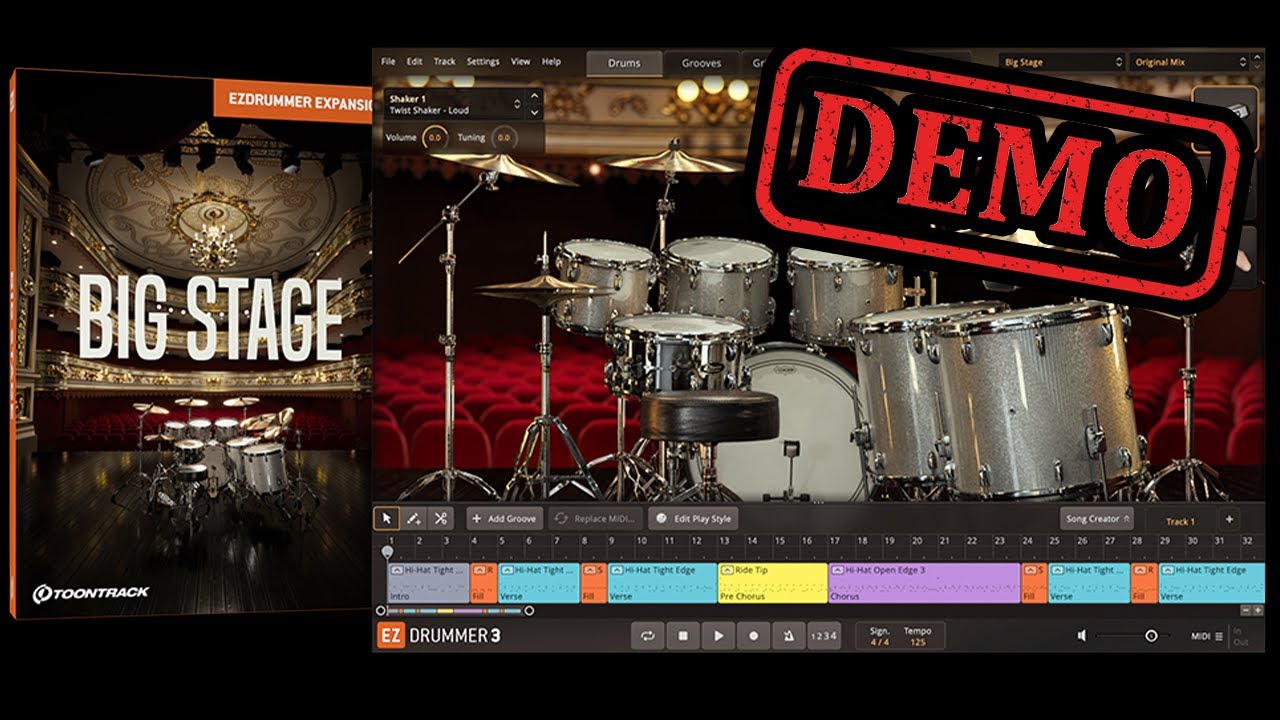
Task: Zoom out the timeline with minus button
Action: 1246,610
